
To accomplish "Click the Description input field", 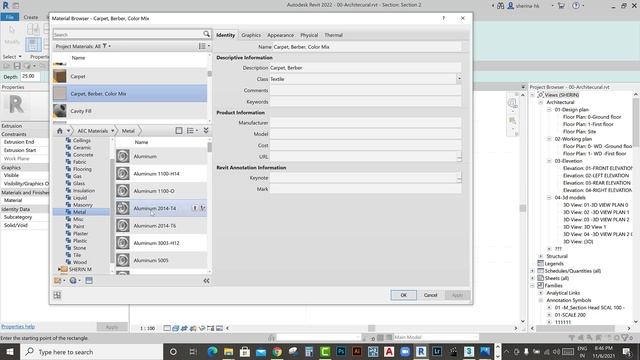I will pos(366,68).
